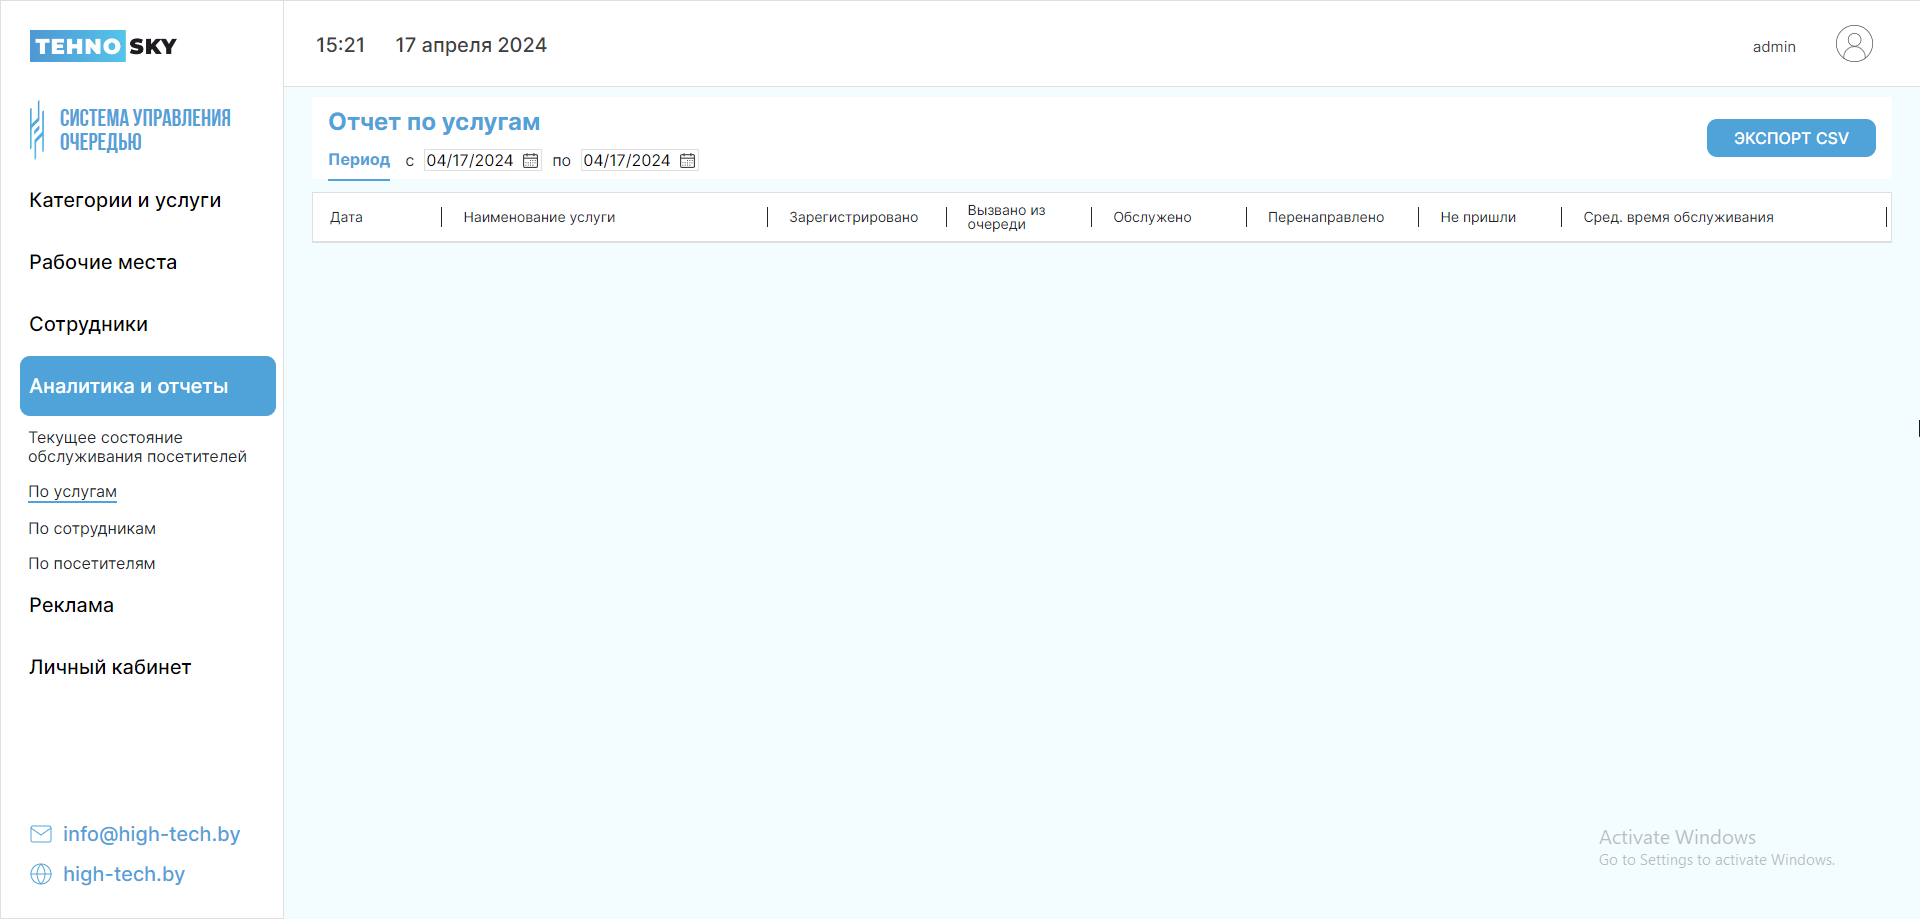Select the Период tab
This screenshot has width=1920, height=919.
click(x=359, y=160)
